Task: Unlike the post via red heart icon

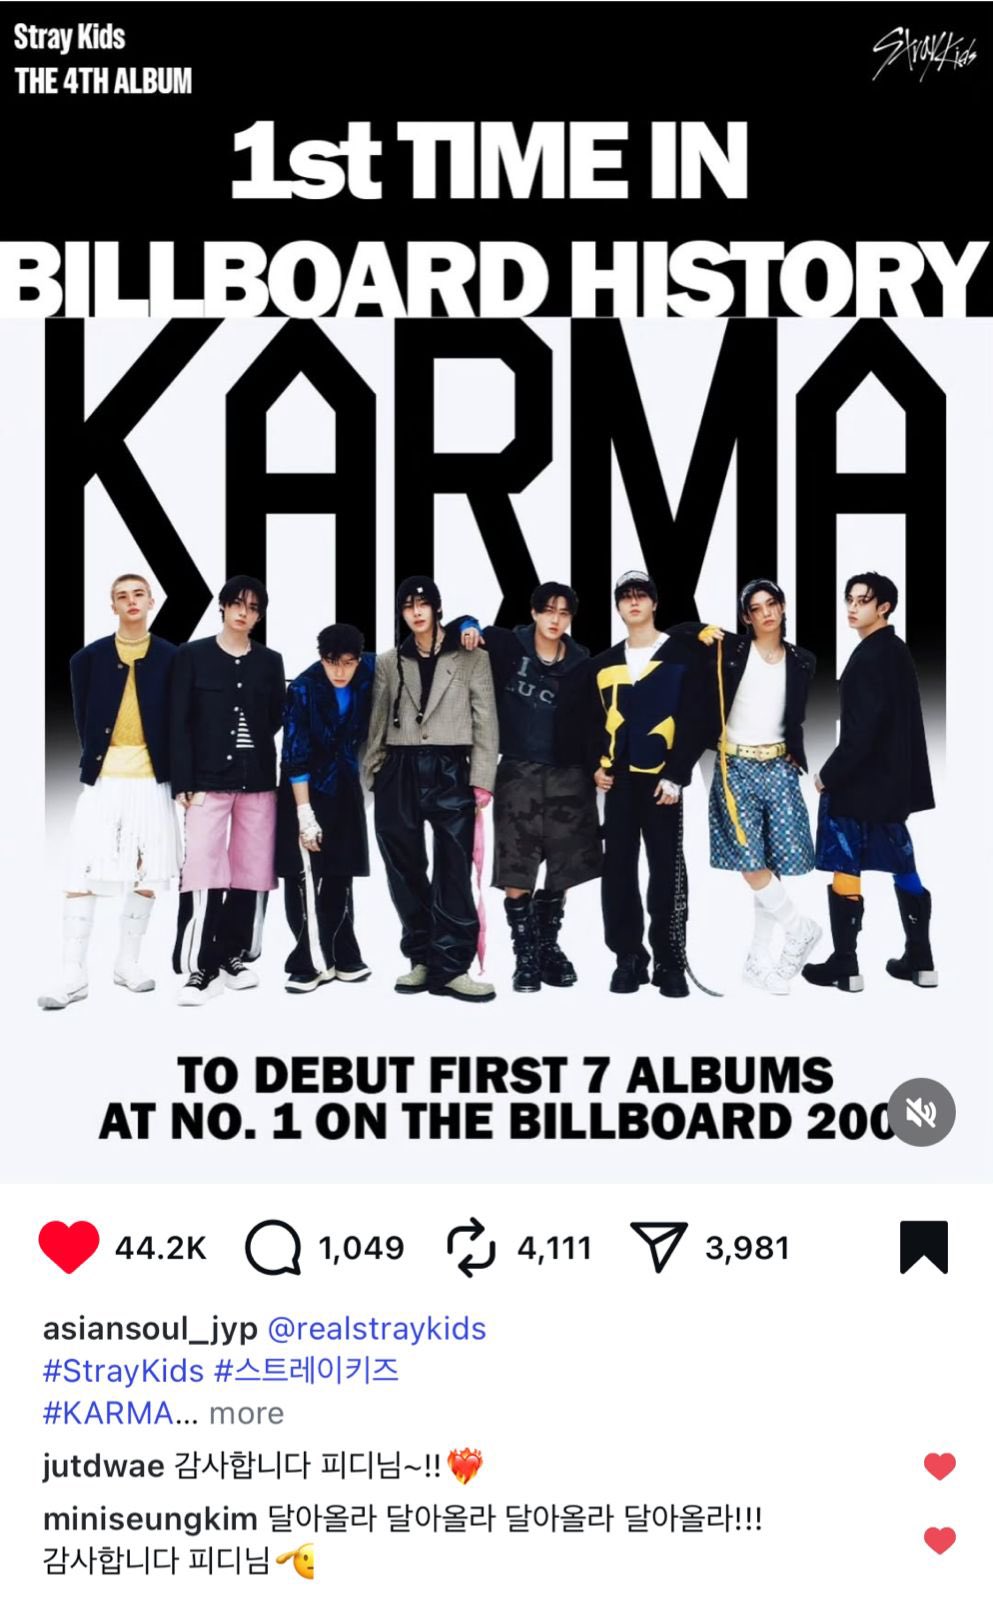Action: 69,1247
